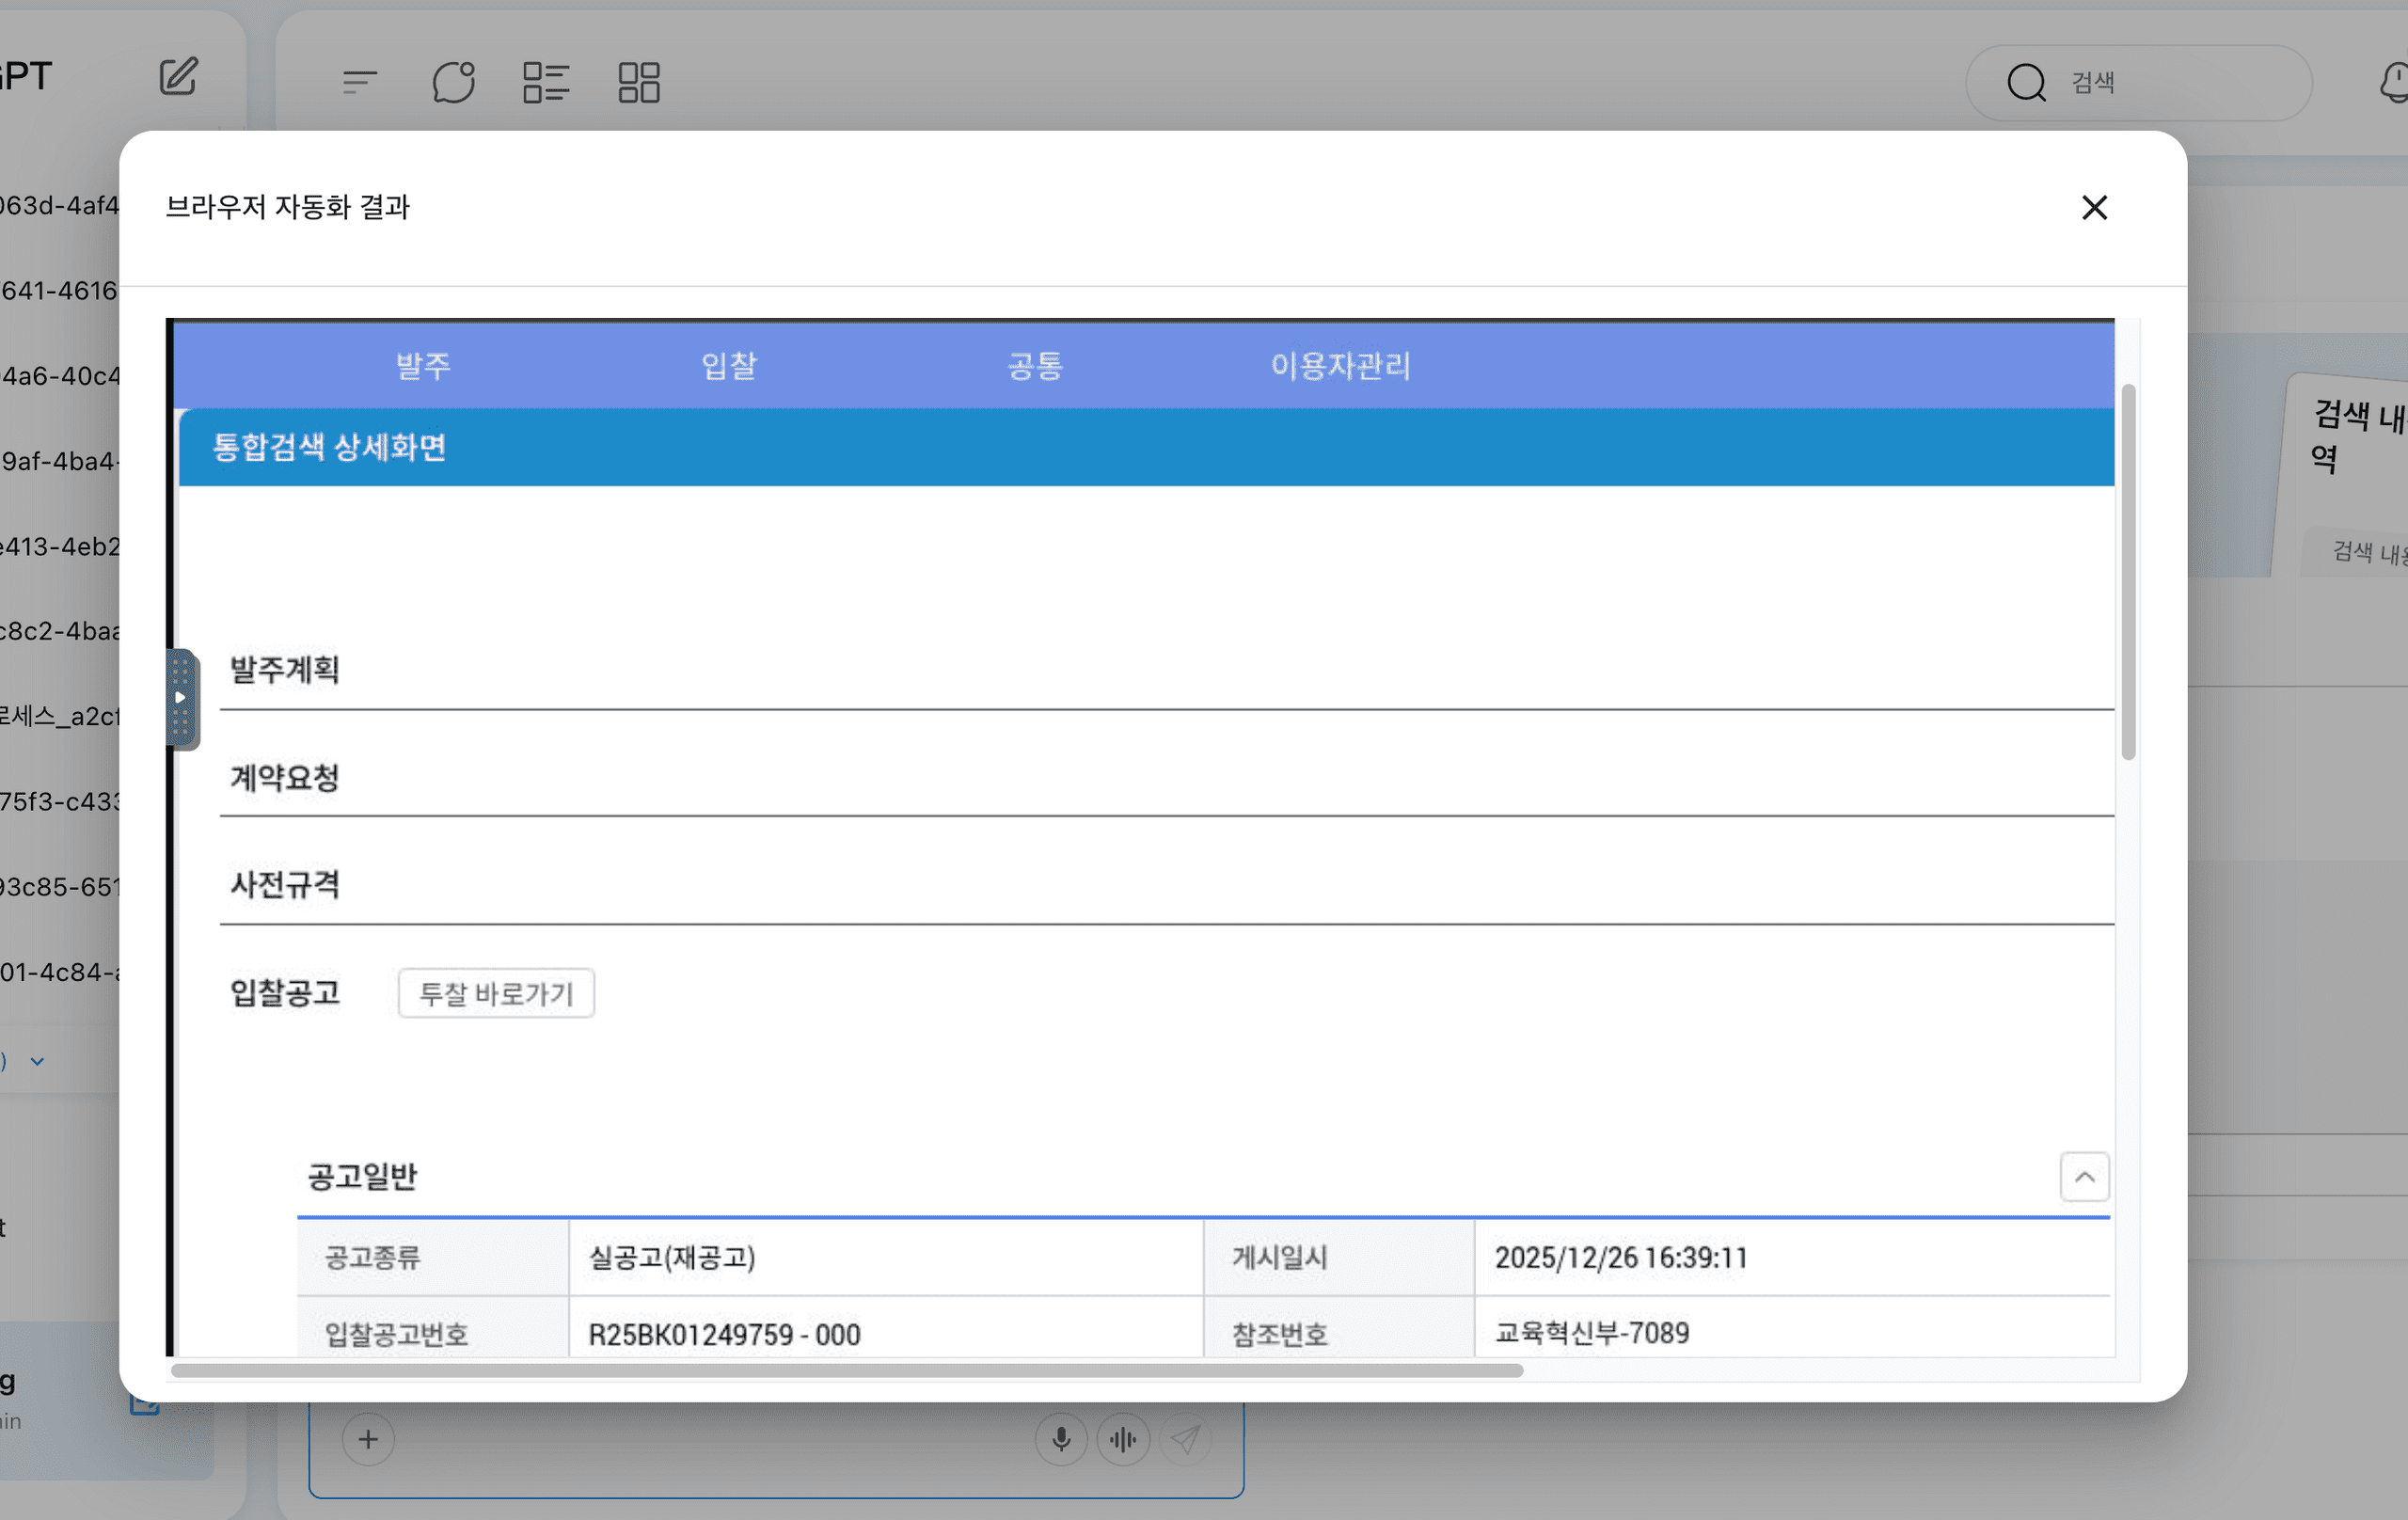Screen dimensions: 2408x1520
Task: Click the 검색 search field
Action: click(x=2138, y=82)
